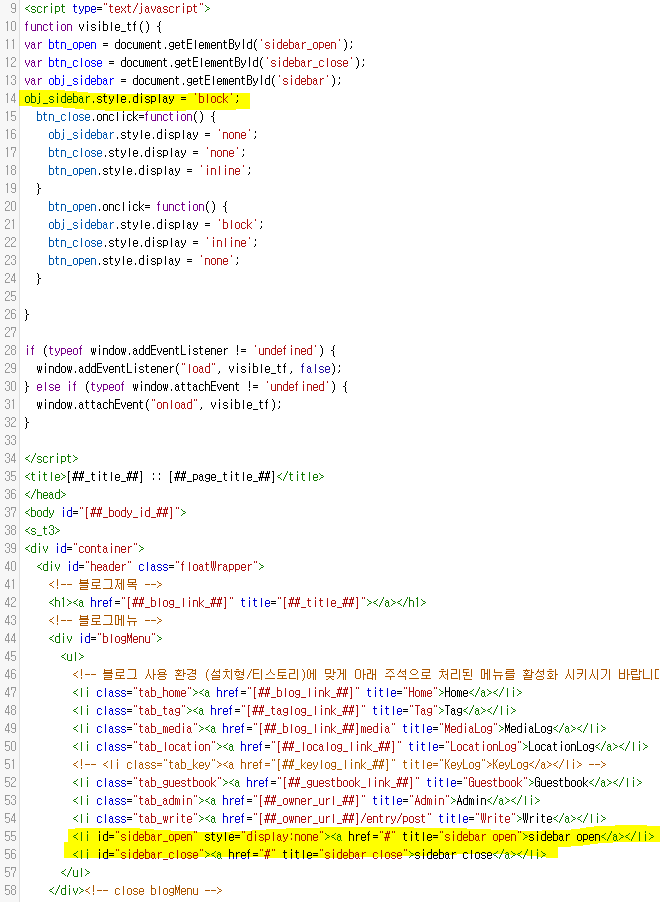
Task: Click the tab_guestbook list item line
Action: (357, 782)
